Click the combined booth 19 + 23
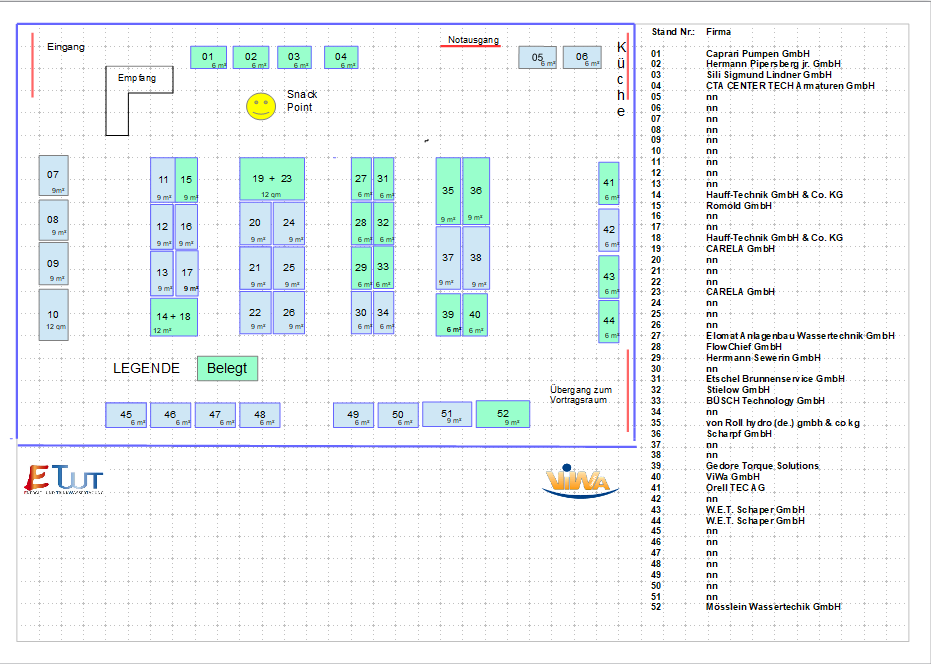 click(x=272, y=179)
